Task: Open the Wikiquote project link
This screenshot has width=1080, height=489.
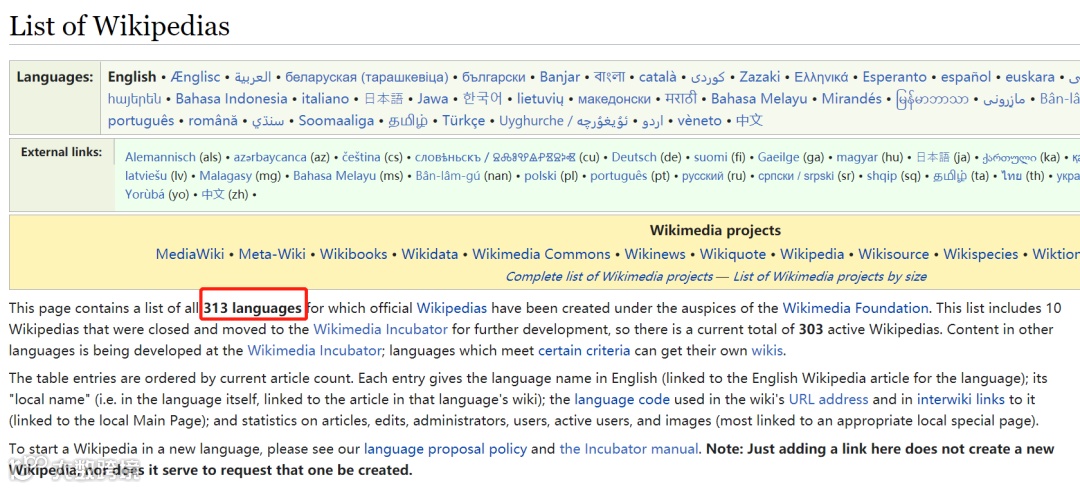Action: [733, 254]
